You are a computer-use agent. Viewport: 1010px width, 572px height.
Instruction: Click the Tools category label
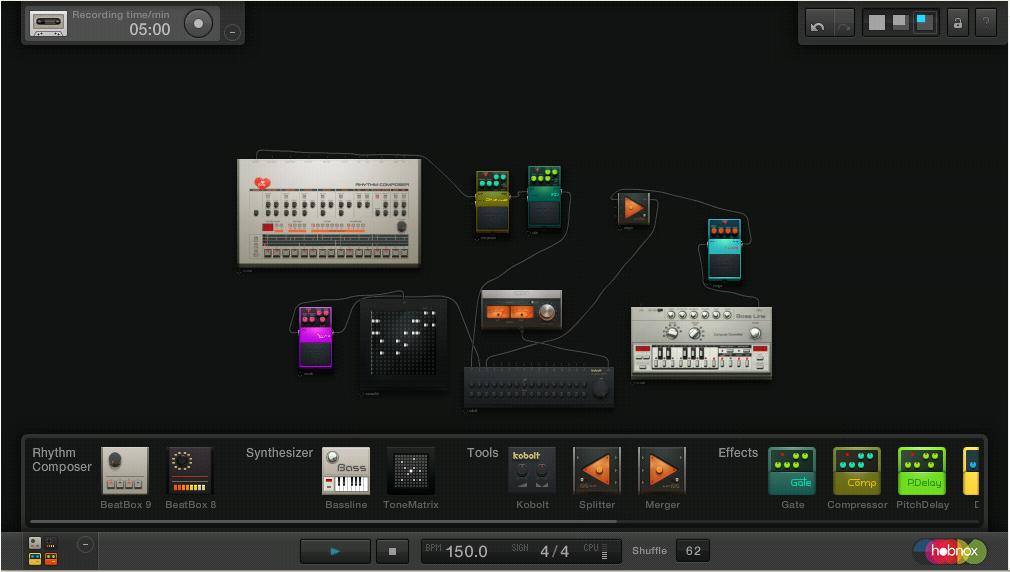482,453
